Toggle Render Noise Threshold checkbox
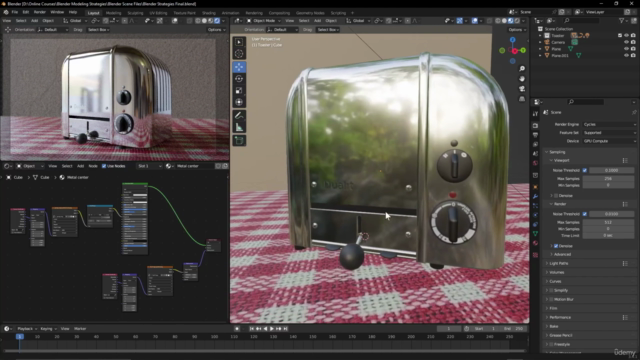This screenshot has height=360, width=640. 585,214
